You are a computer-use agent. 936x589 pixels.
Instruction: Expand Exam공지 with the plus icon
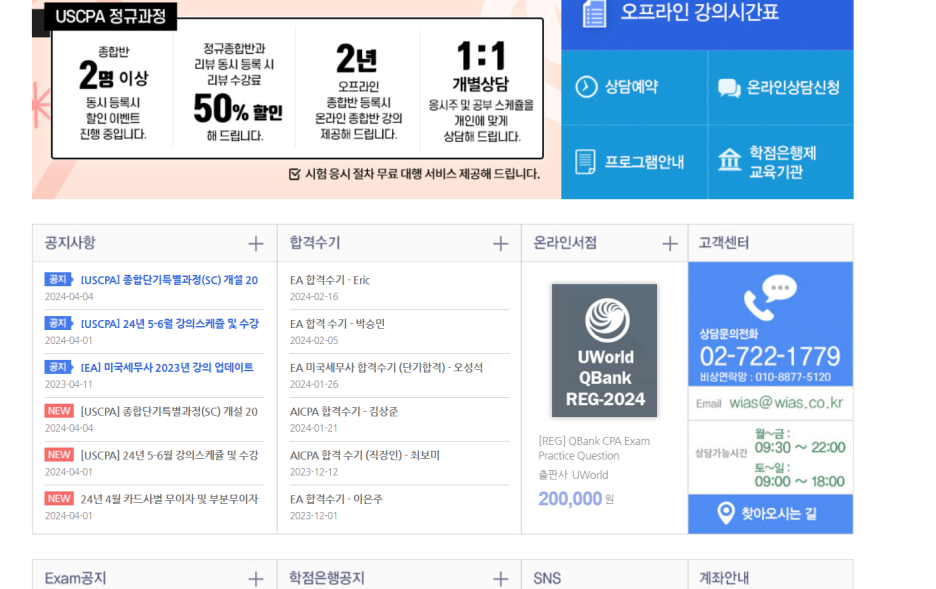pos(255,579)
